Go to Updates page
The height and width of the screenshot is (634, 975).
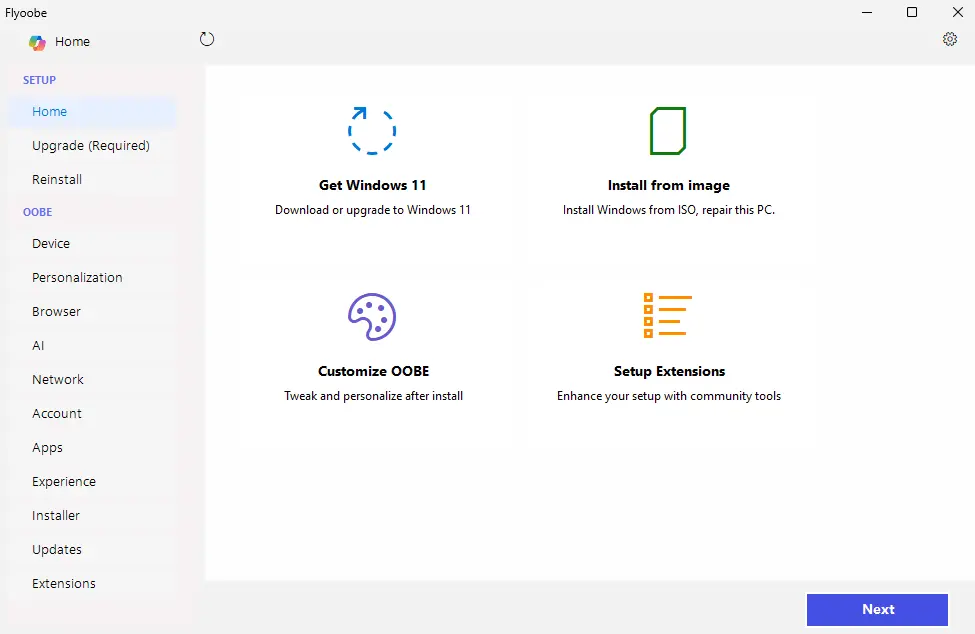click(92, 549)
